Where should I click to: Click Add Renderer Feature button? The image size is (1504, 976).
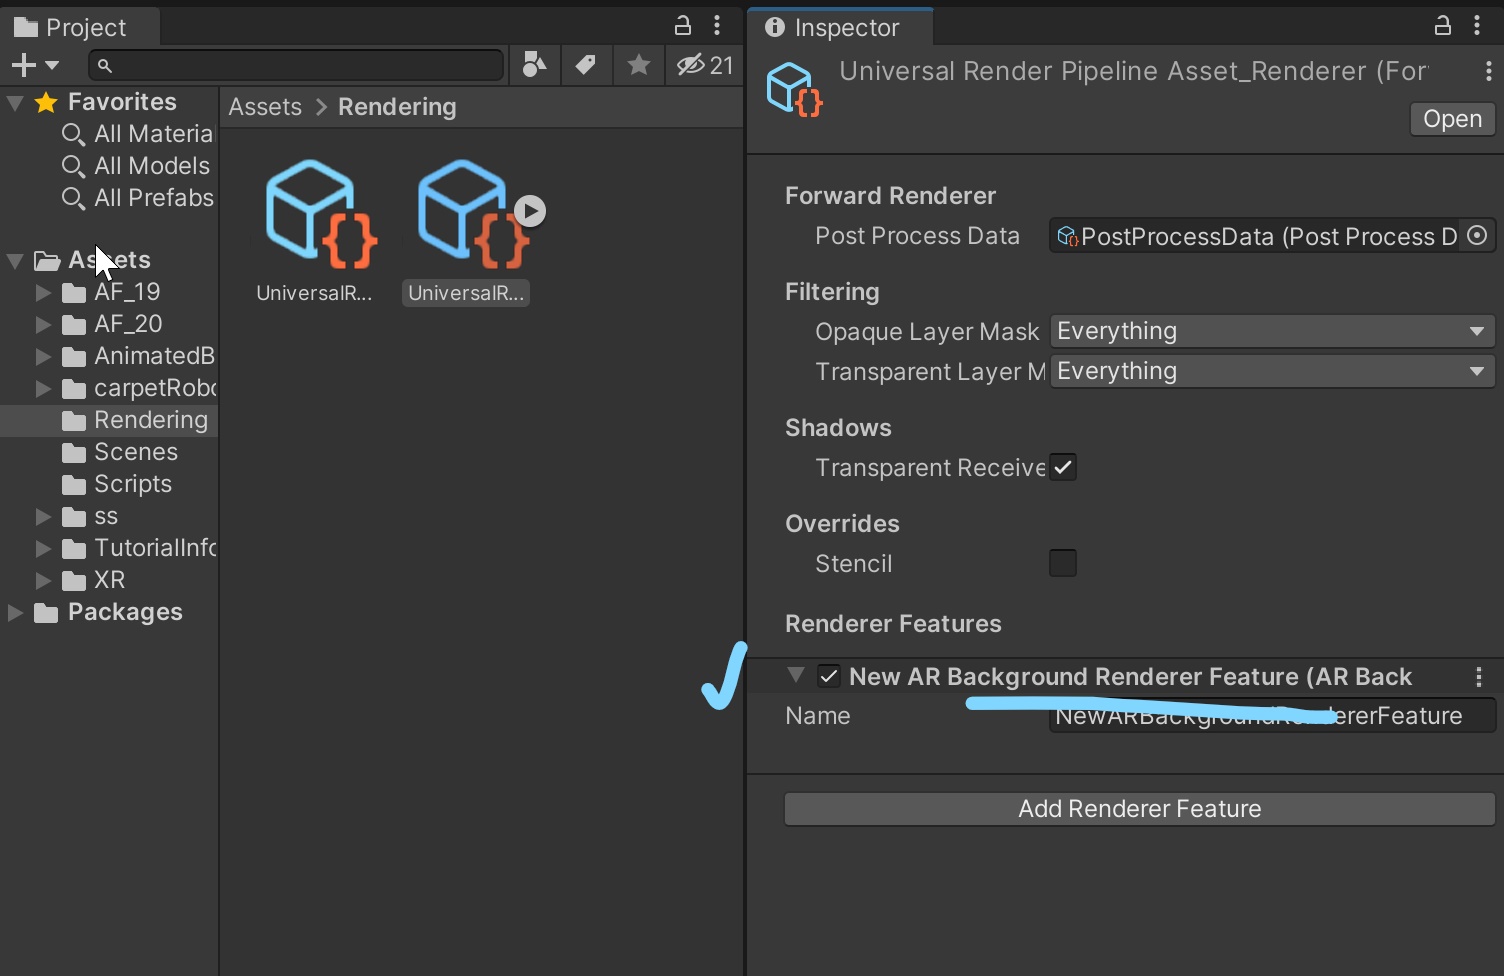(x=1140, y=809)
